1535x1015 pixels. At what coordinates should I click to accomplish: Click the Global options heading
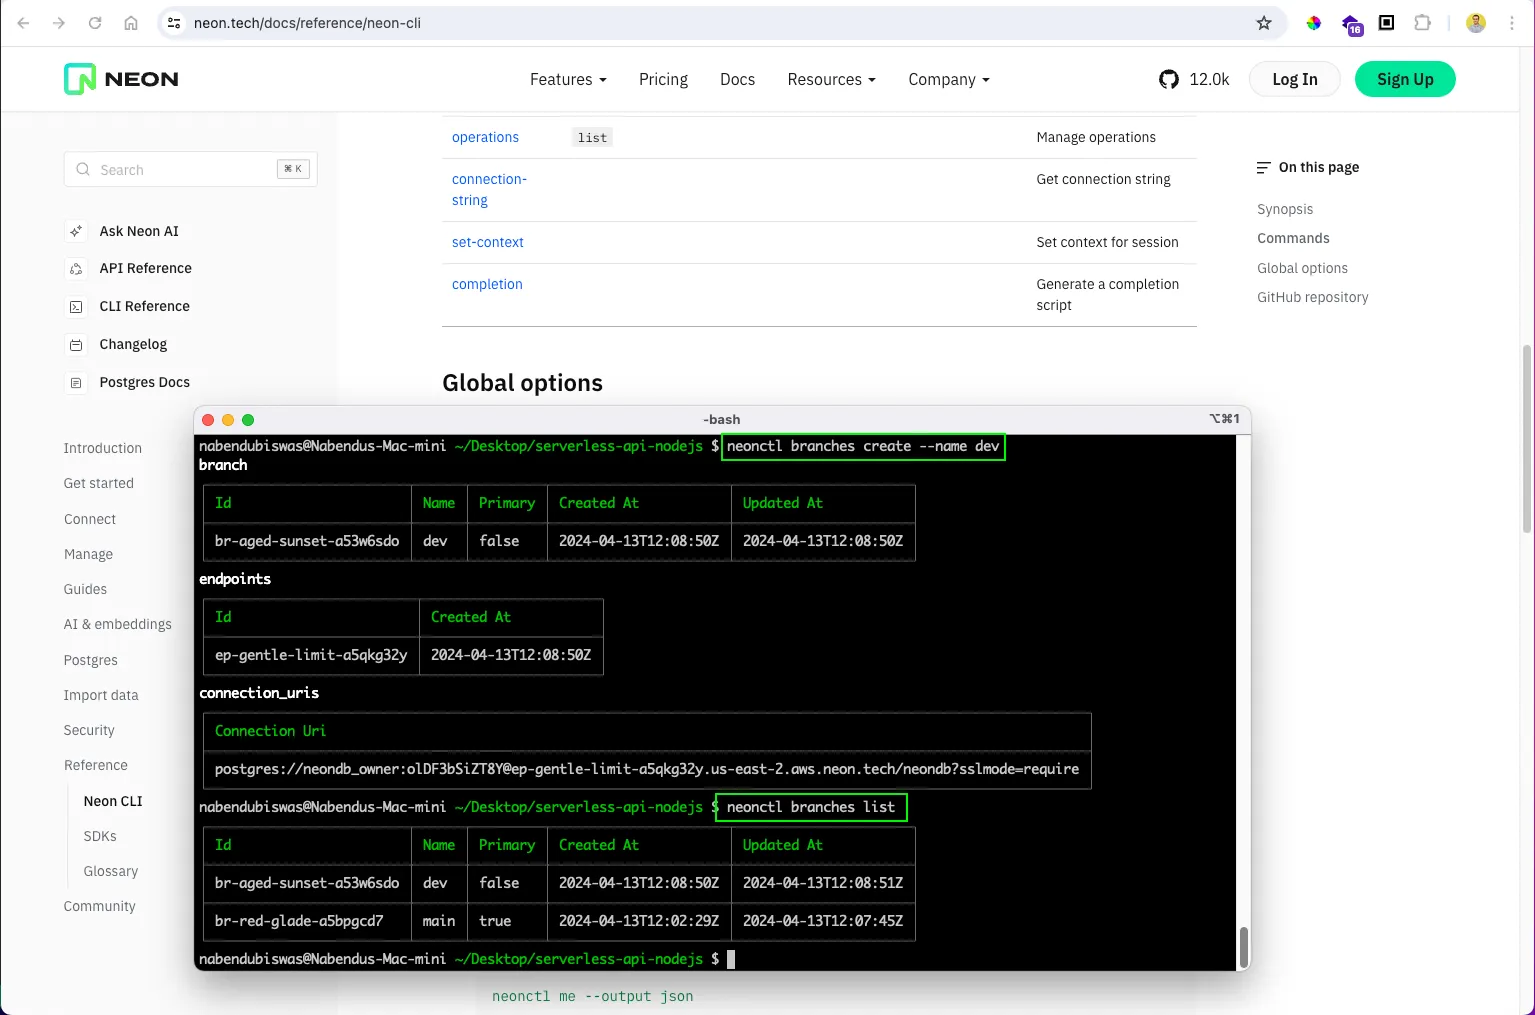click(522, 383)
